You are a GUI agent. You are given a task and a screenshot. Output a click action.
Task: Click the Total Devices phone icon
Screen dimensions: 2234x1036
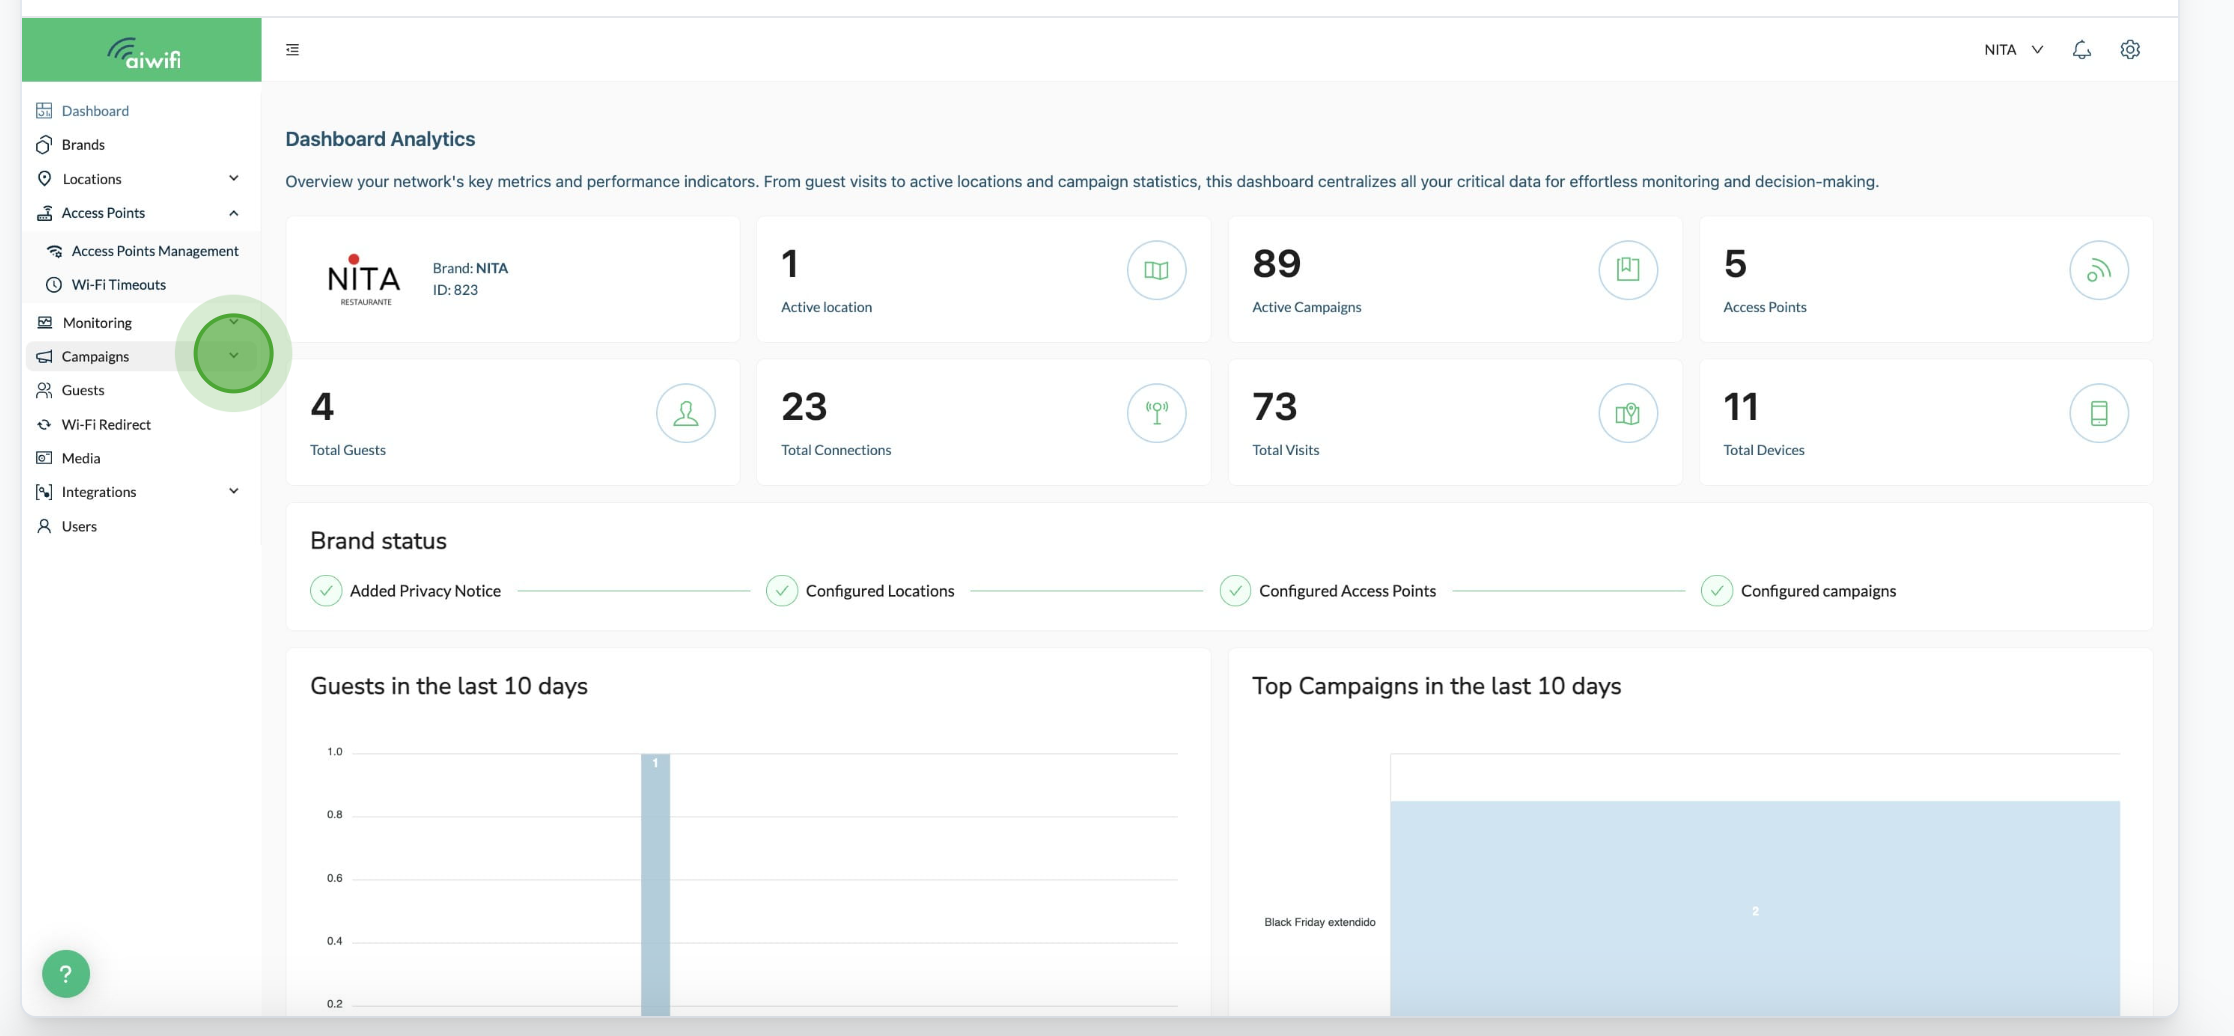tap(2099, 413)
